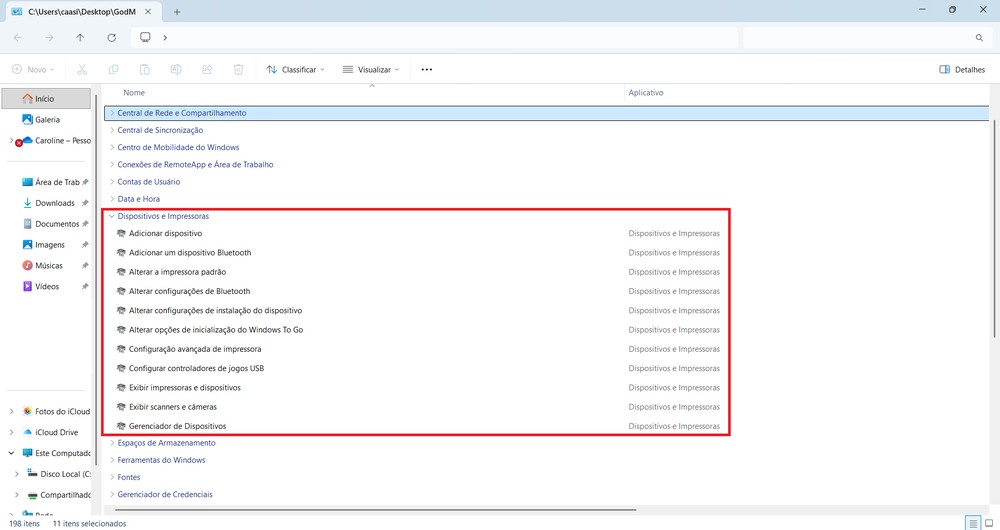Click the Delete trash icon
The width and height of the screenshot is (1000, 530).
(x=239, y=70)
